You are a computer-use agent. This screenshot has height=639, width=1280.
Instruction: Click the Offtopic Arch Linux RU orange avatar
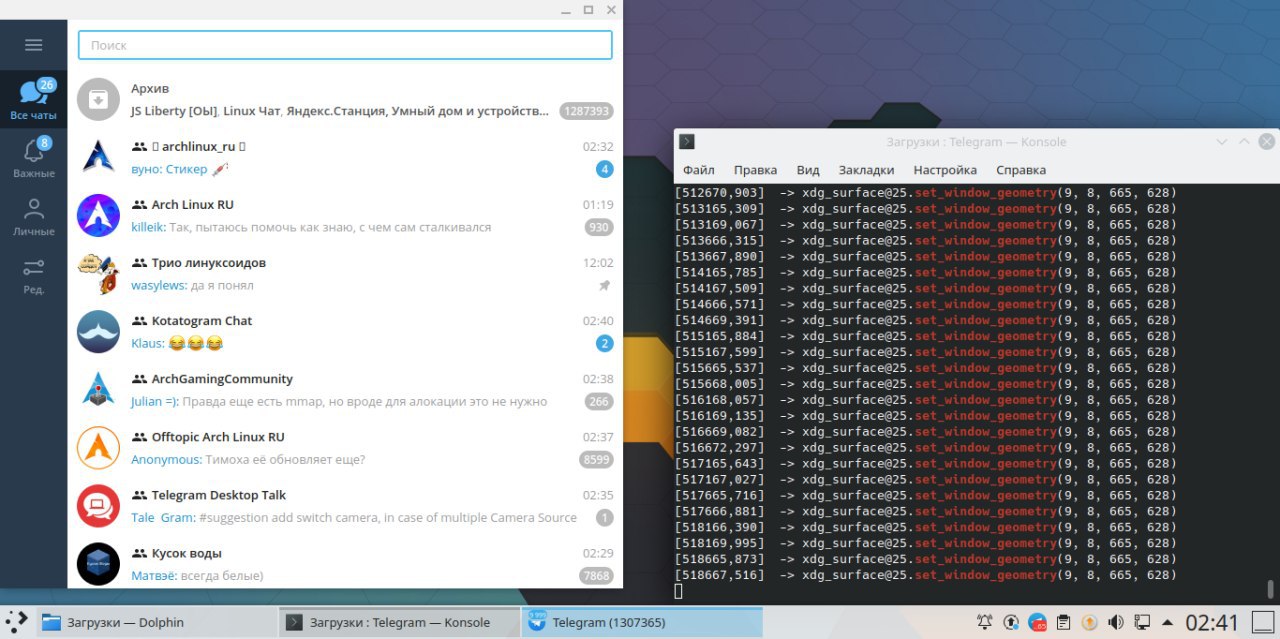(x=98, y=447)
